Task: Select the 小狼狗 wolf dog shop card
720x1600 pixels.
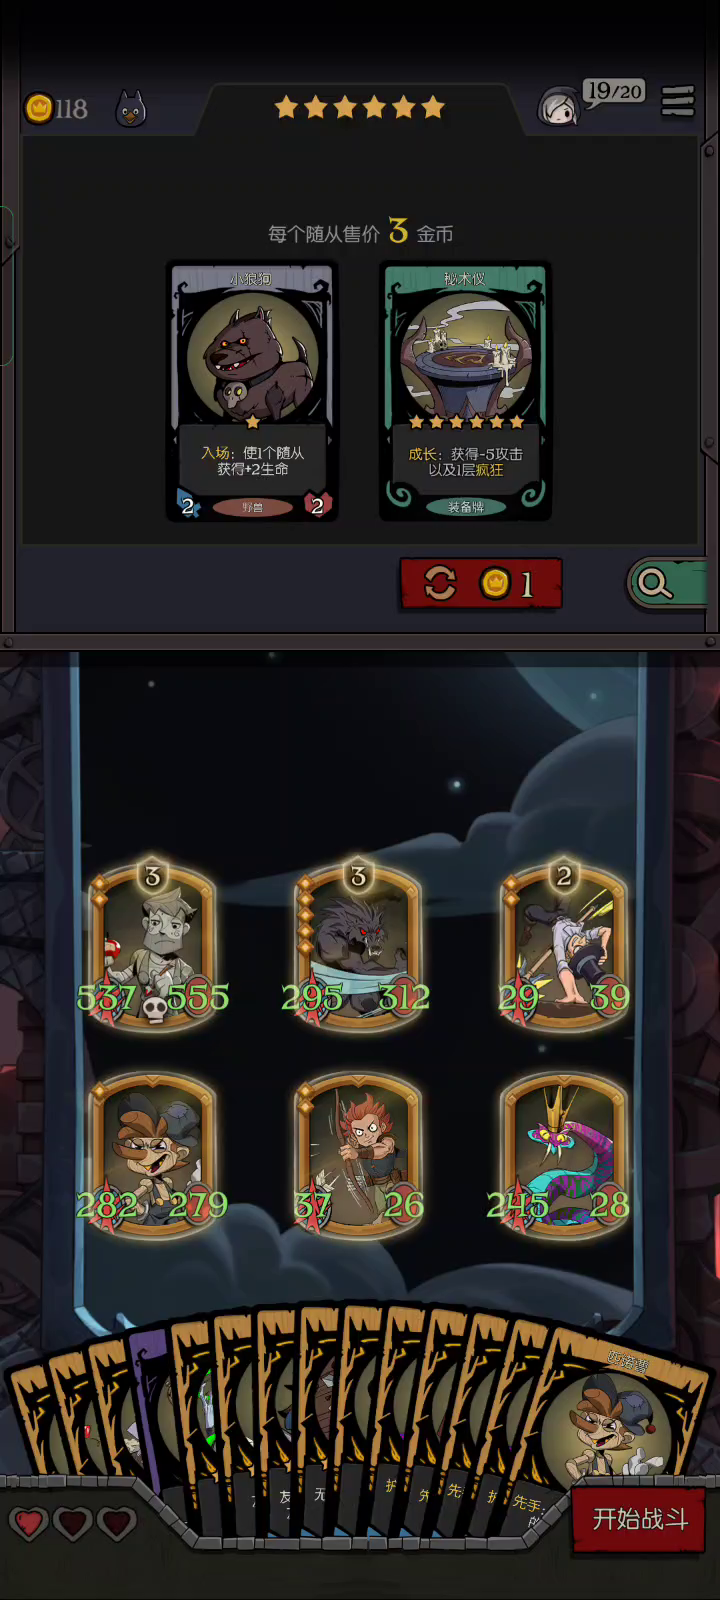Action: [252, 391]
